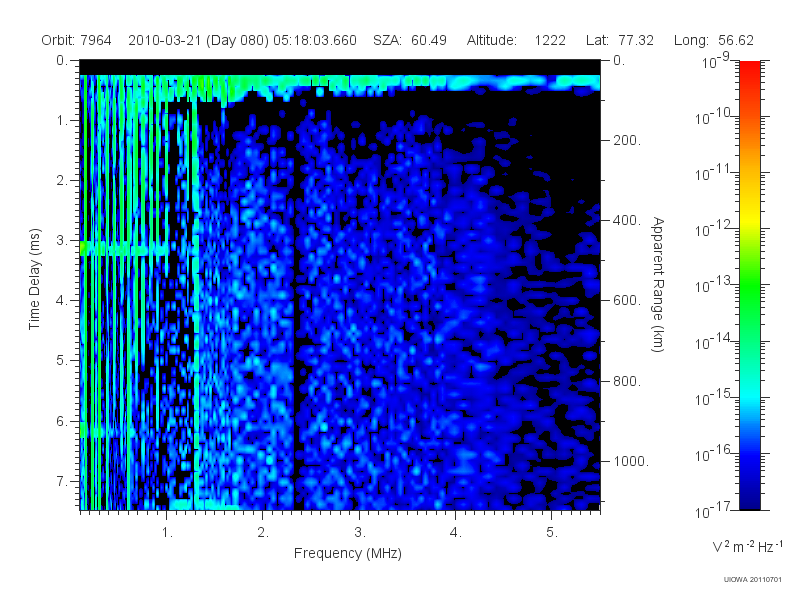This screenshot has height=600, width=800.
Task: Click the timestamp 05:18:03.660
Action: (315, 40)
